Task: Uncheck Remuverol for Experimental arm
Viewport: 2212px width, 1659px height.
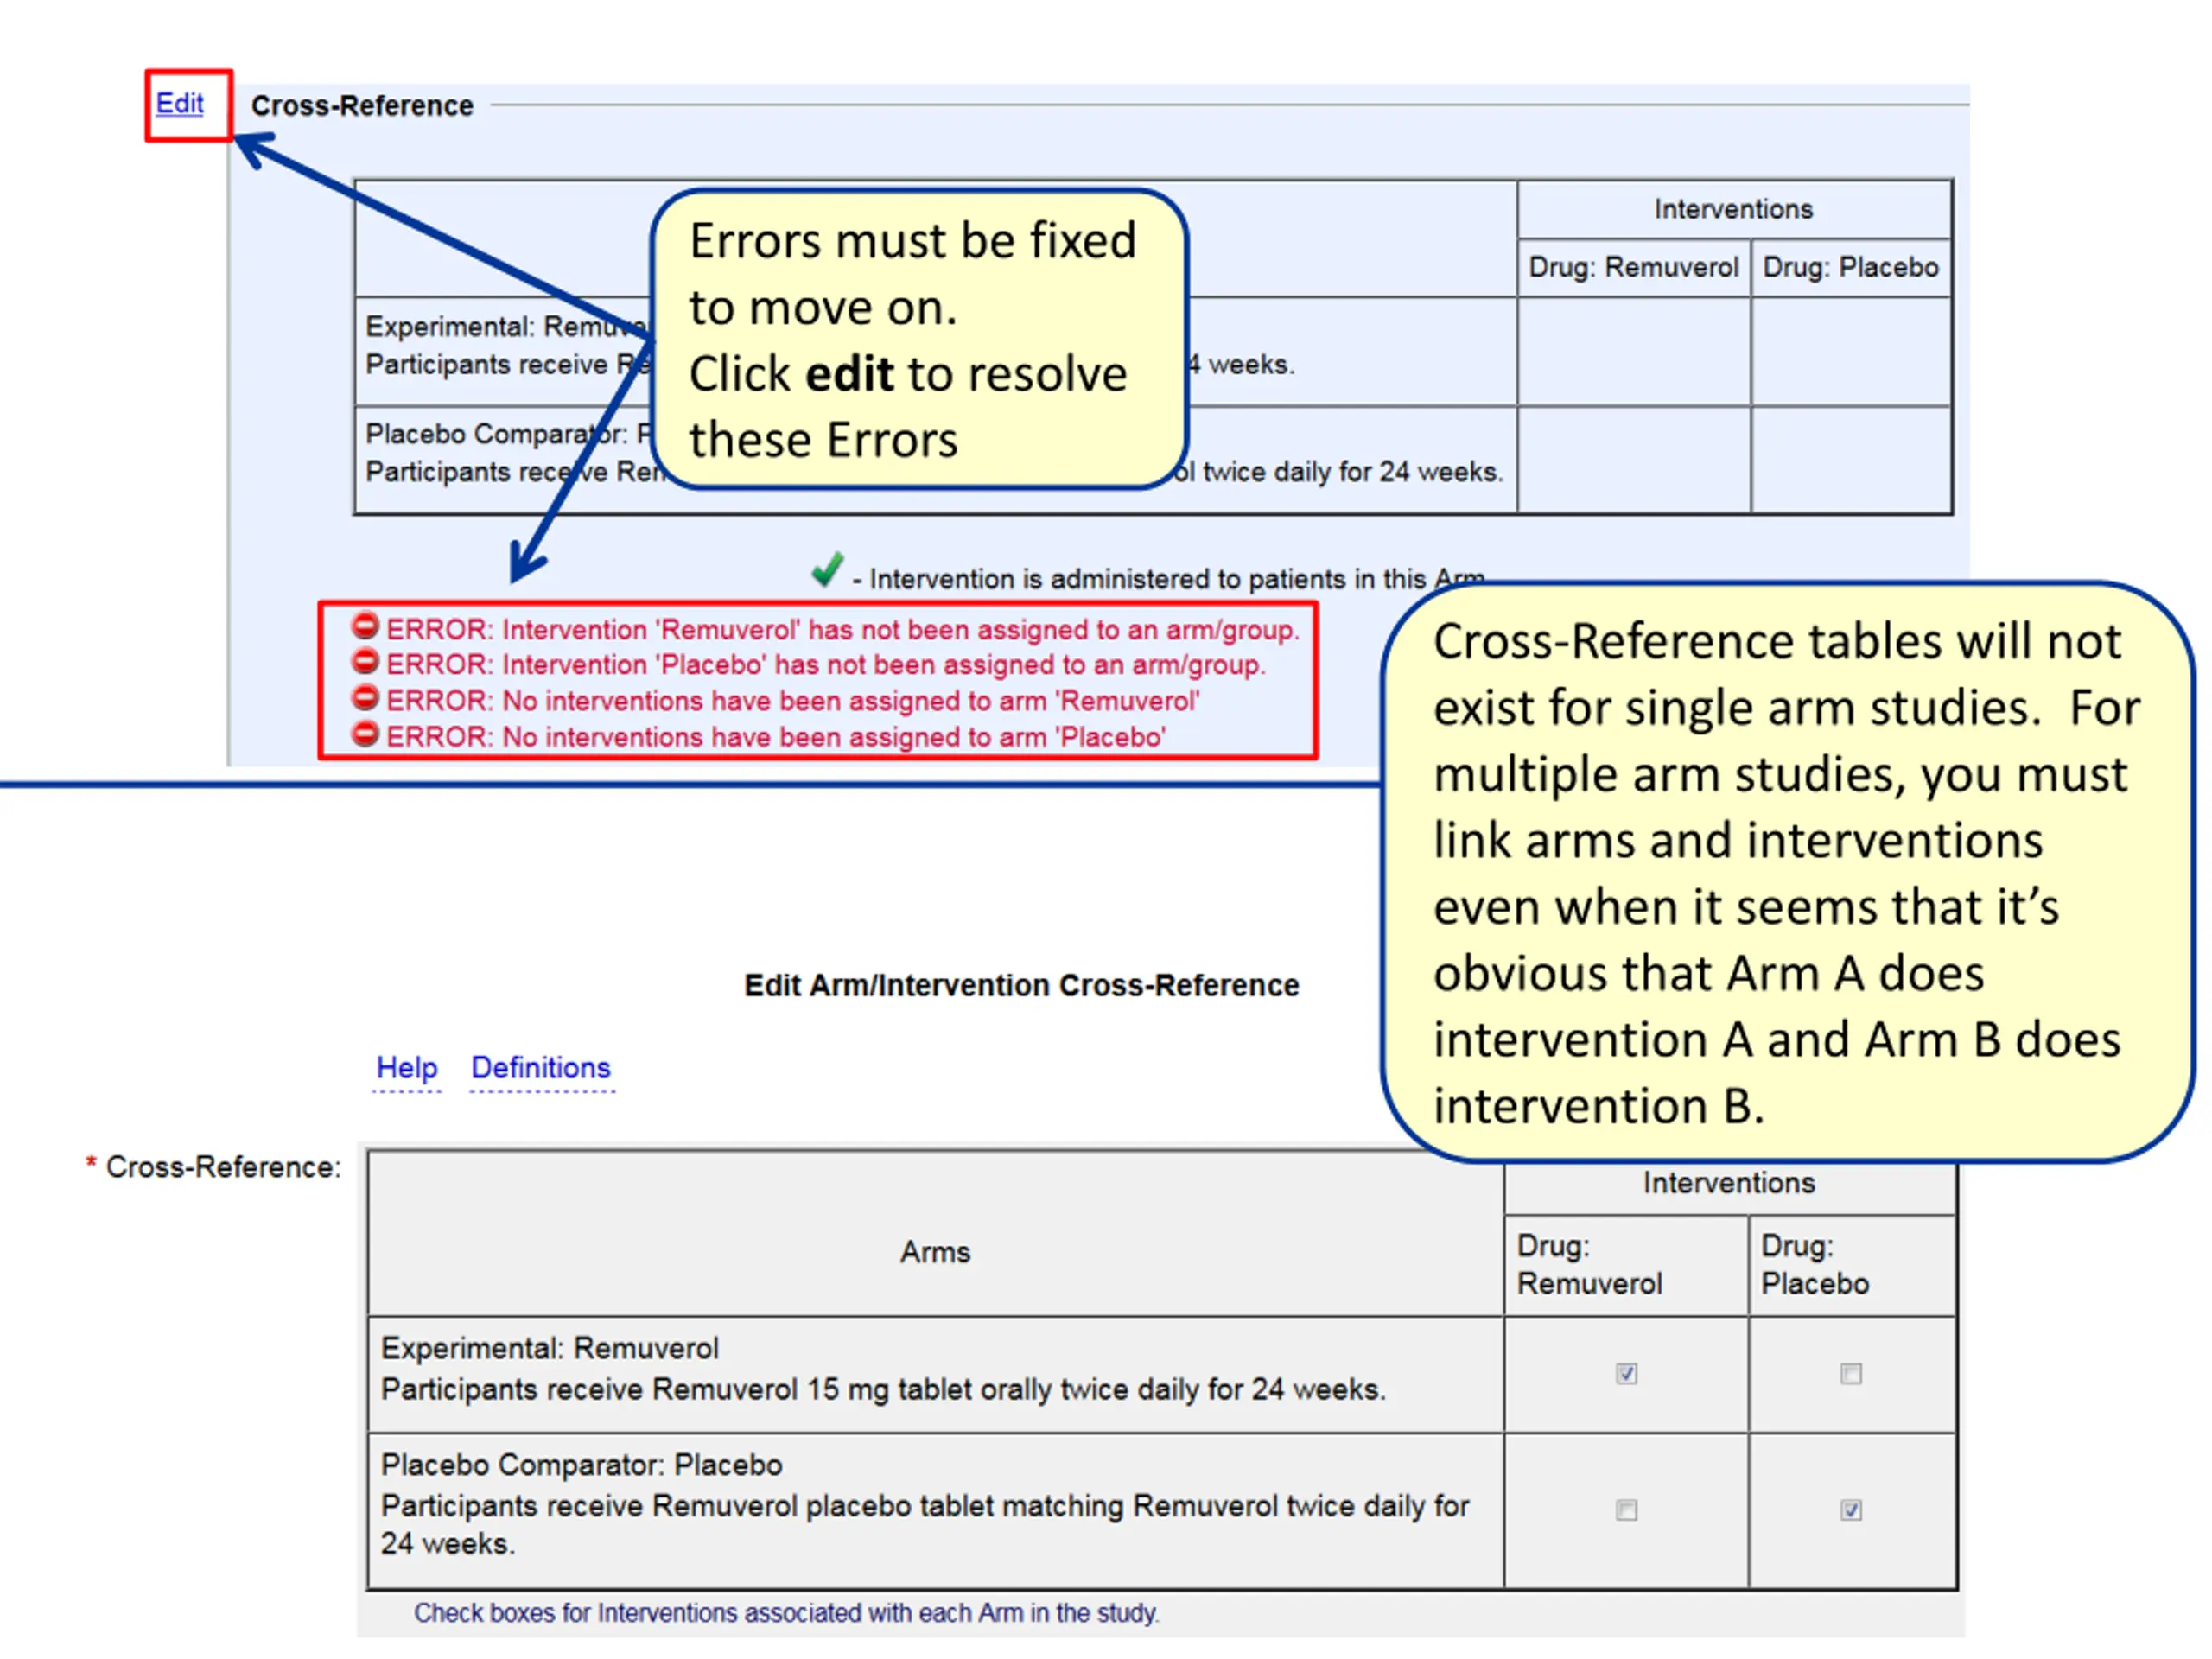Action: [1627, 1373]
